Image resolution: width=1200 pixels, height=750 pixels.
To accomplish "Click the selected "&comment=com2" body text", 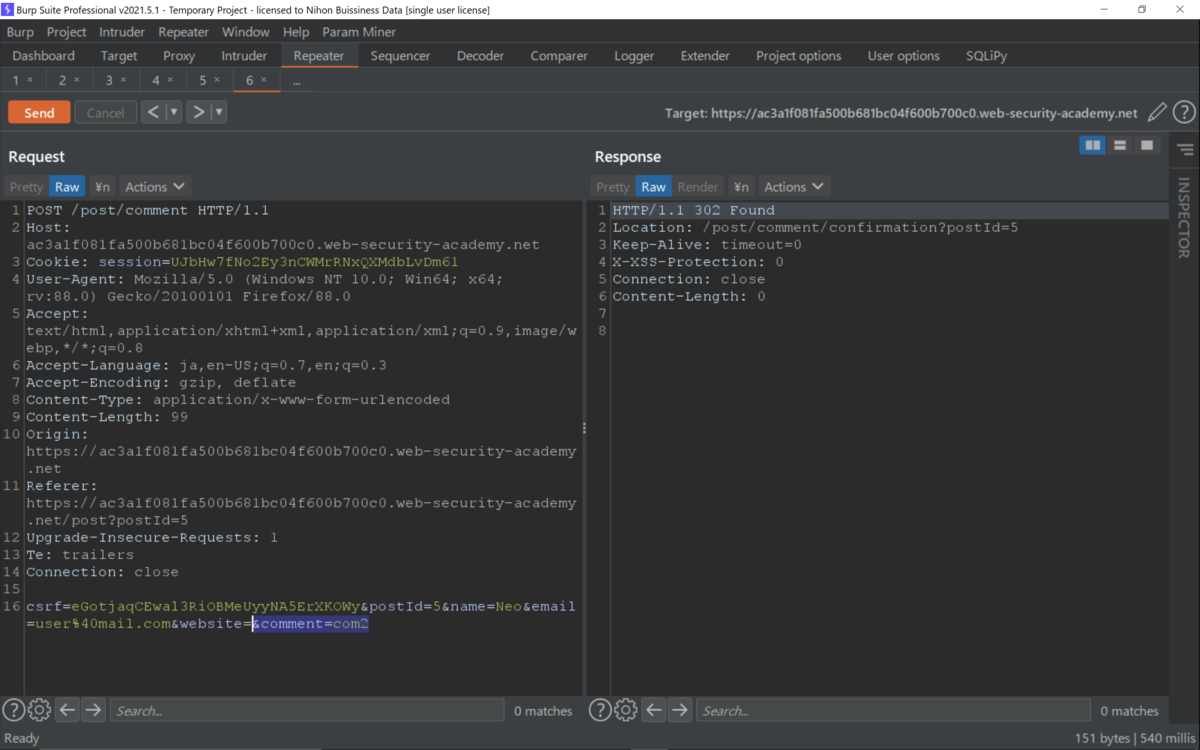I will coord(310,623).
